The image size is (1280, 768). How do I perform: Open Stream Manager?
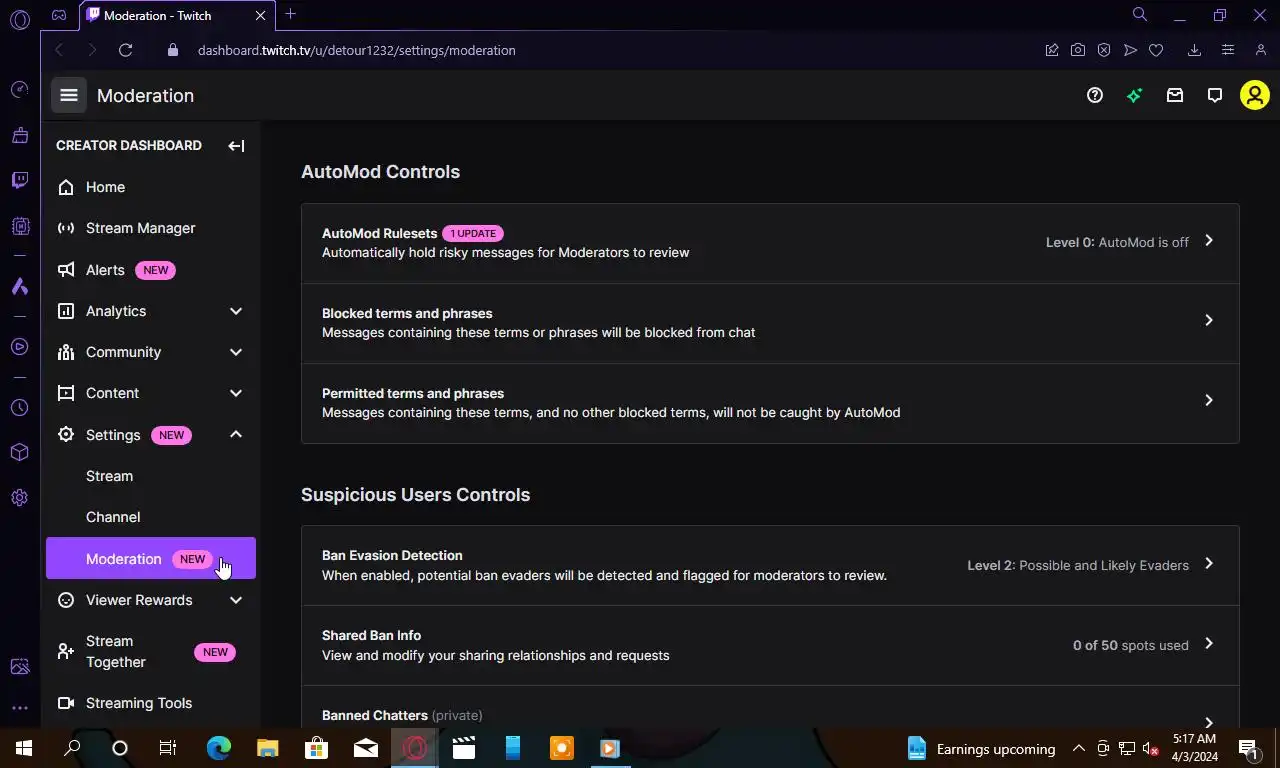(x=151, y=228)
